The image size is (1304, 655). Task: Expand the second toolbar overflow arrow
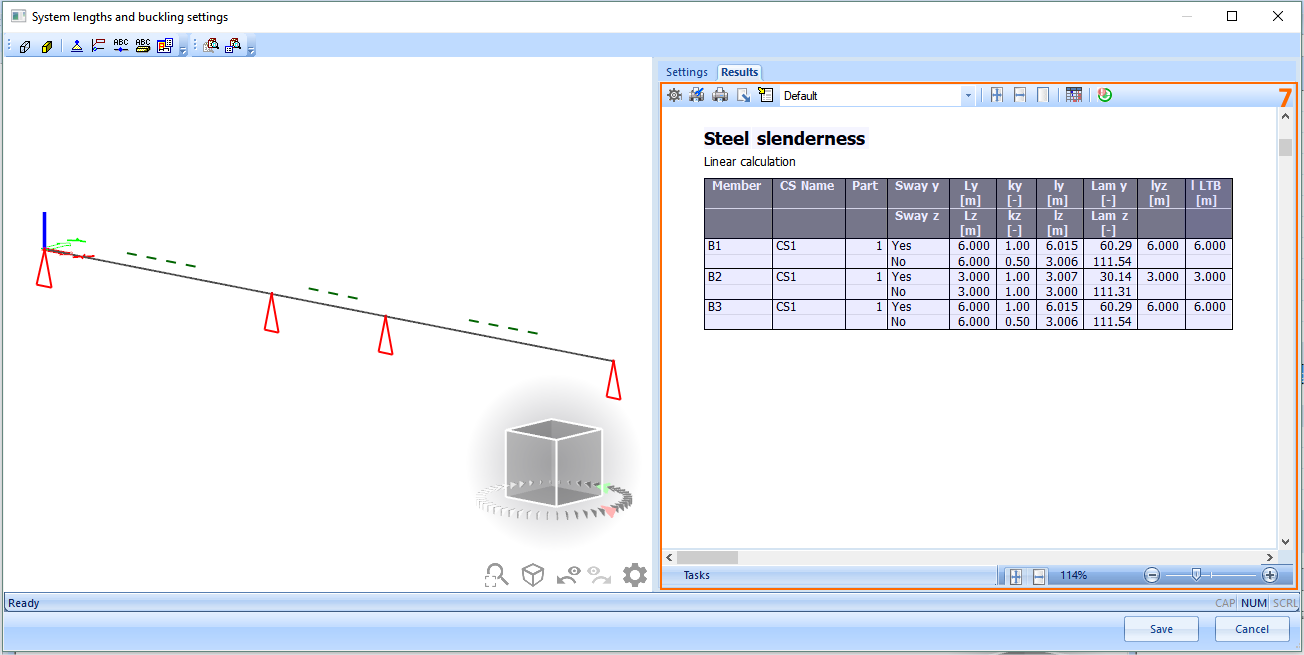pos(251,48)
